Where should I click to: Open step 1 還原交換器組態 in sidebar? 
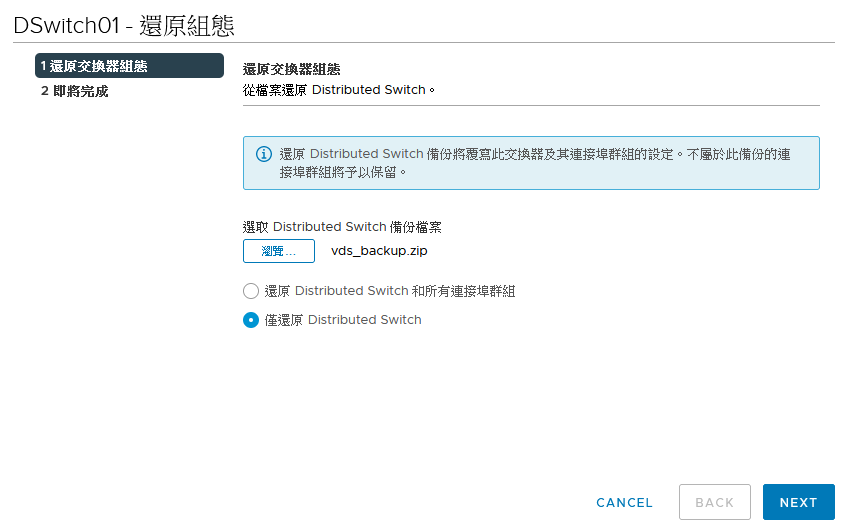(129, 66)
